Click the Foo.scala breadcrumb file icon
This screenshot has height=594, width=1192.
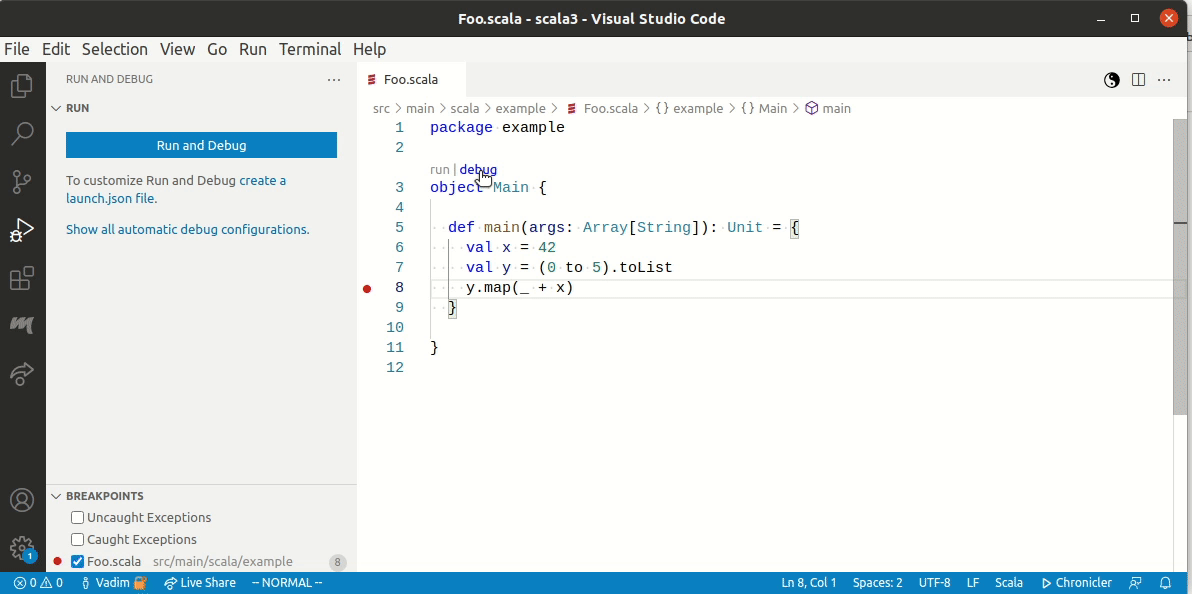coord(571,109)
